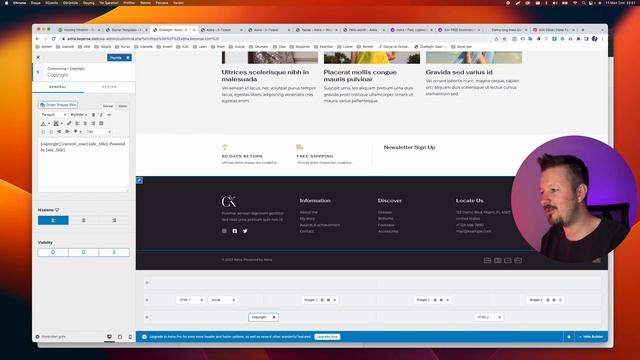Open the Instagram icon in the footer

tap(224, 231)
